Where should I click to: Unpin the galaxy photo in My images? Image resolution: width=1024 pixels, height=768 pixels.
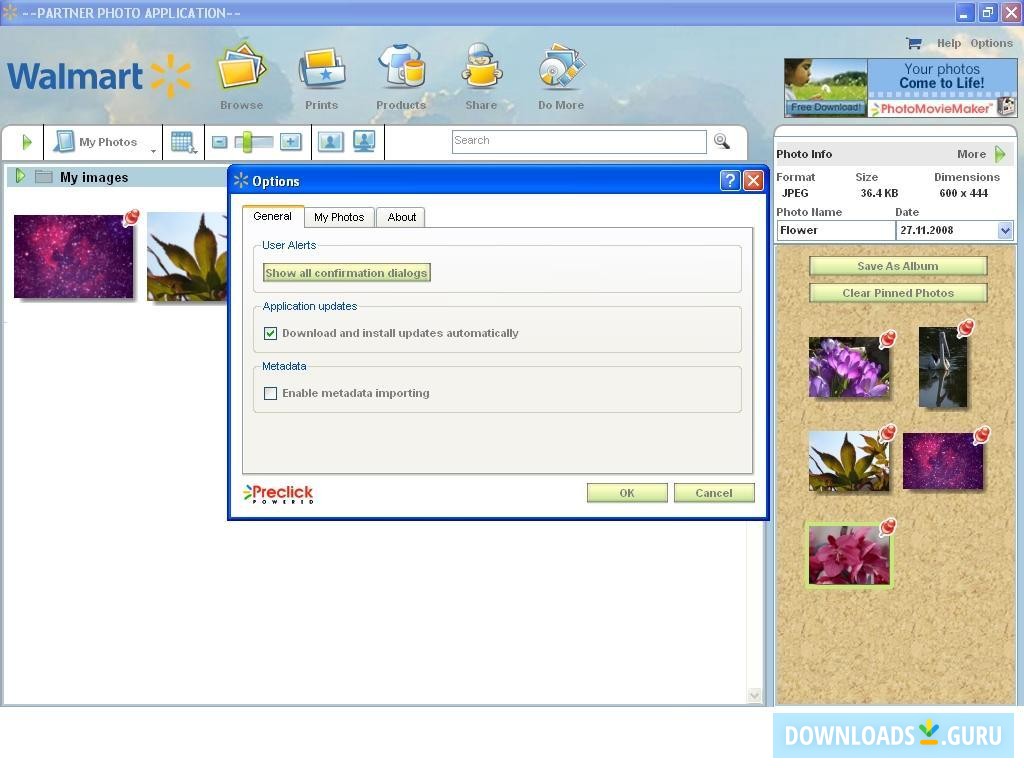131,217
